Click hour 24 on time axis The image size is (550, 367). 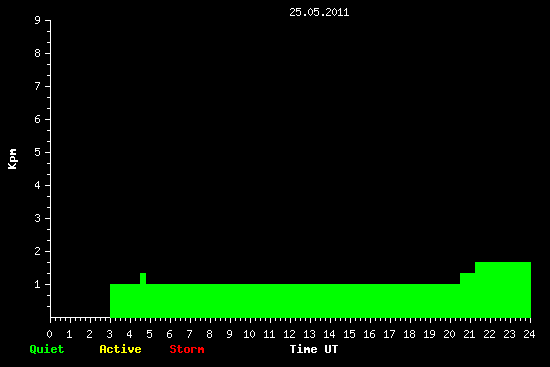pyautogui.click(x=529, y=334)
